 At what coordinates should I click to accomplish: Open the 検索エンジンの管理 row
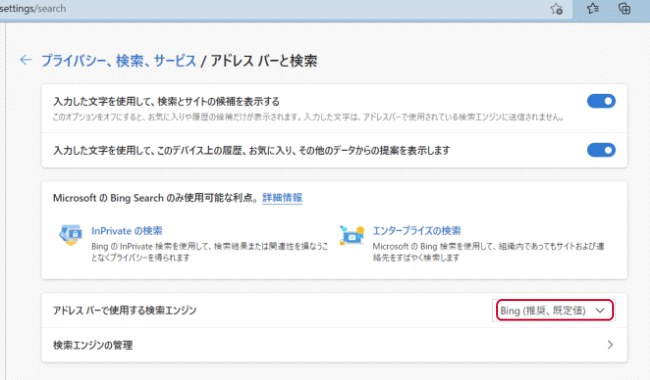click(x=334, y=345)
